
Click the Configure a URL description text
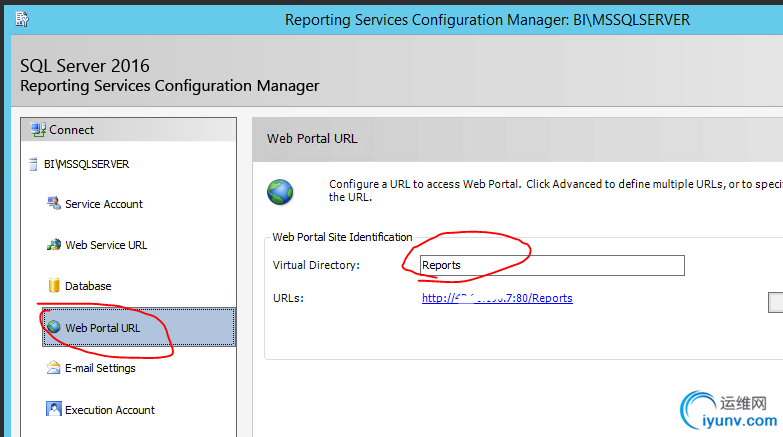[x=556, y=190]
